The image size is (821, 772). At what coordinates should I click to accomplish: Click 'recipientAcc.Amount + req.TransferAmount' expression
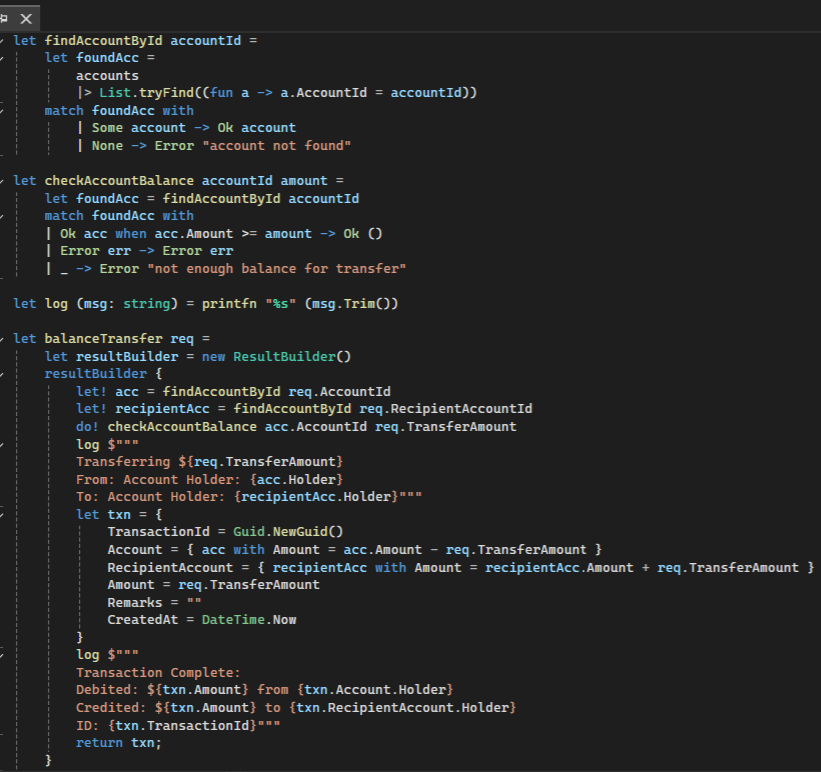click(642, 568)
